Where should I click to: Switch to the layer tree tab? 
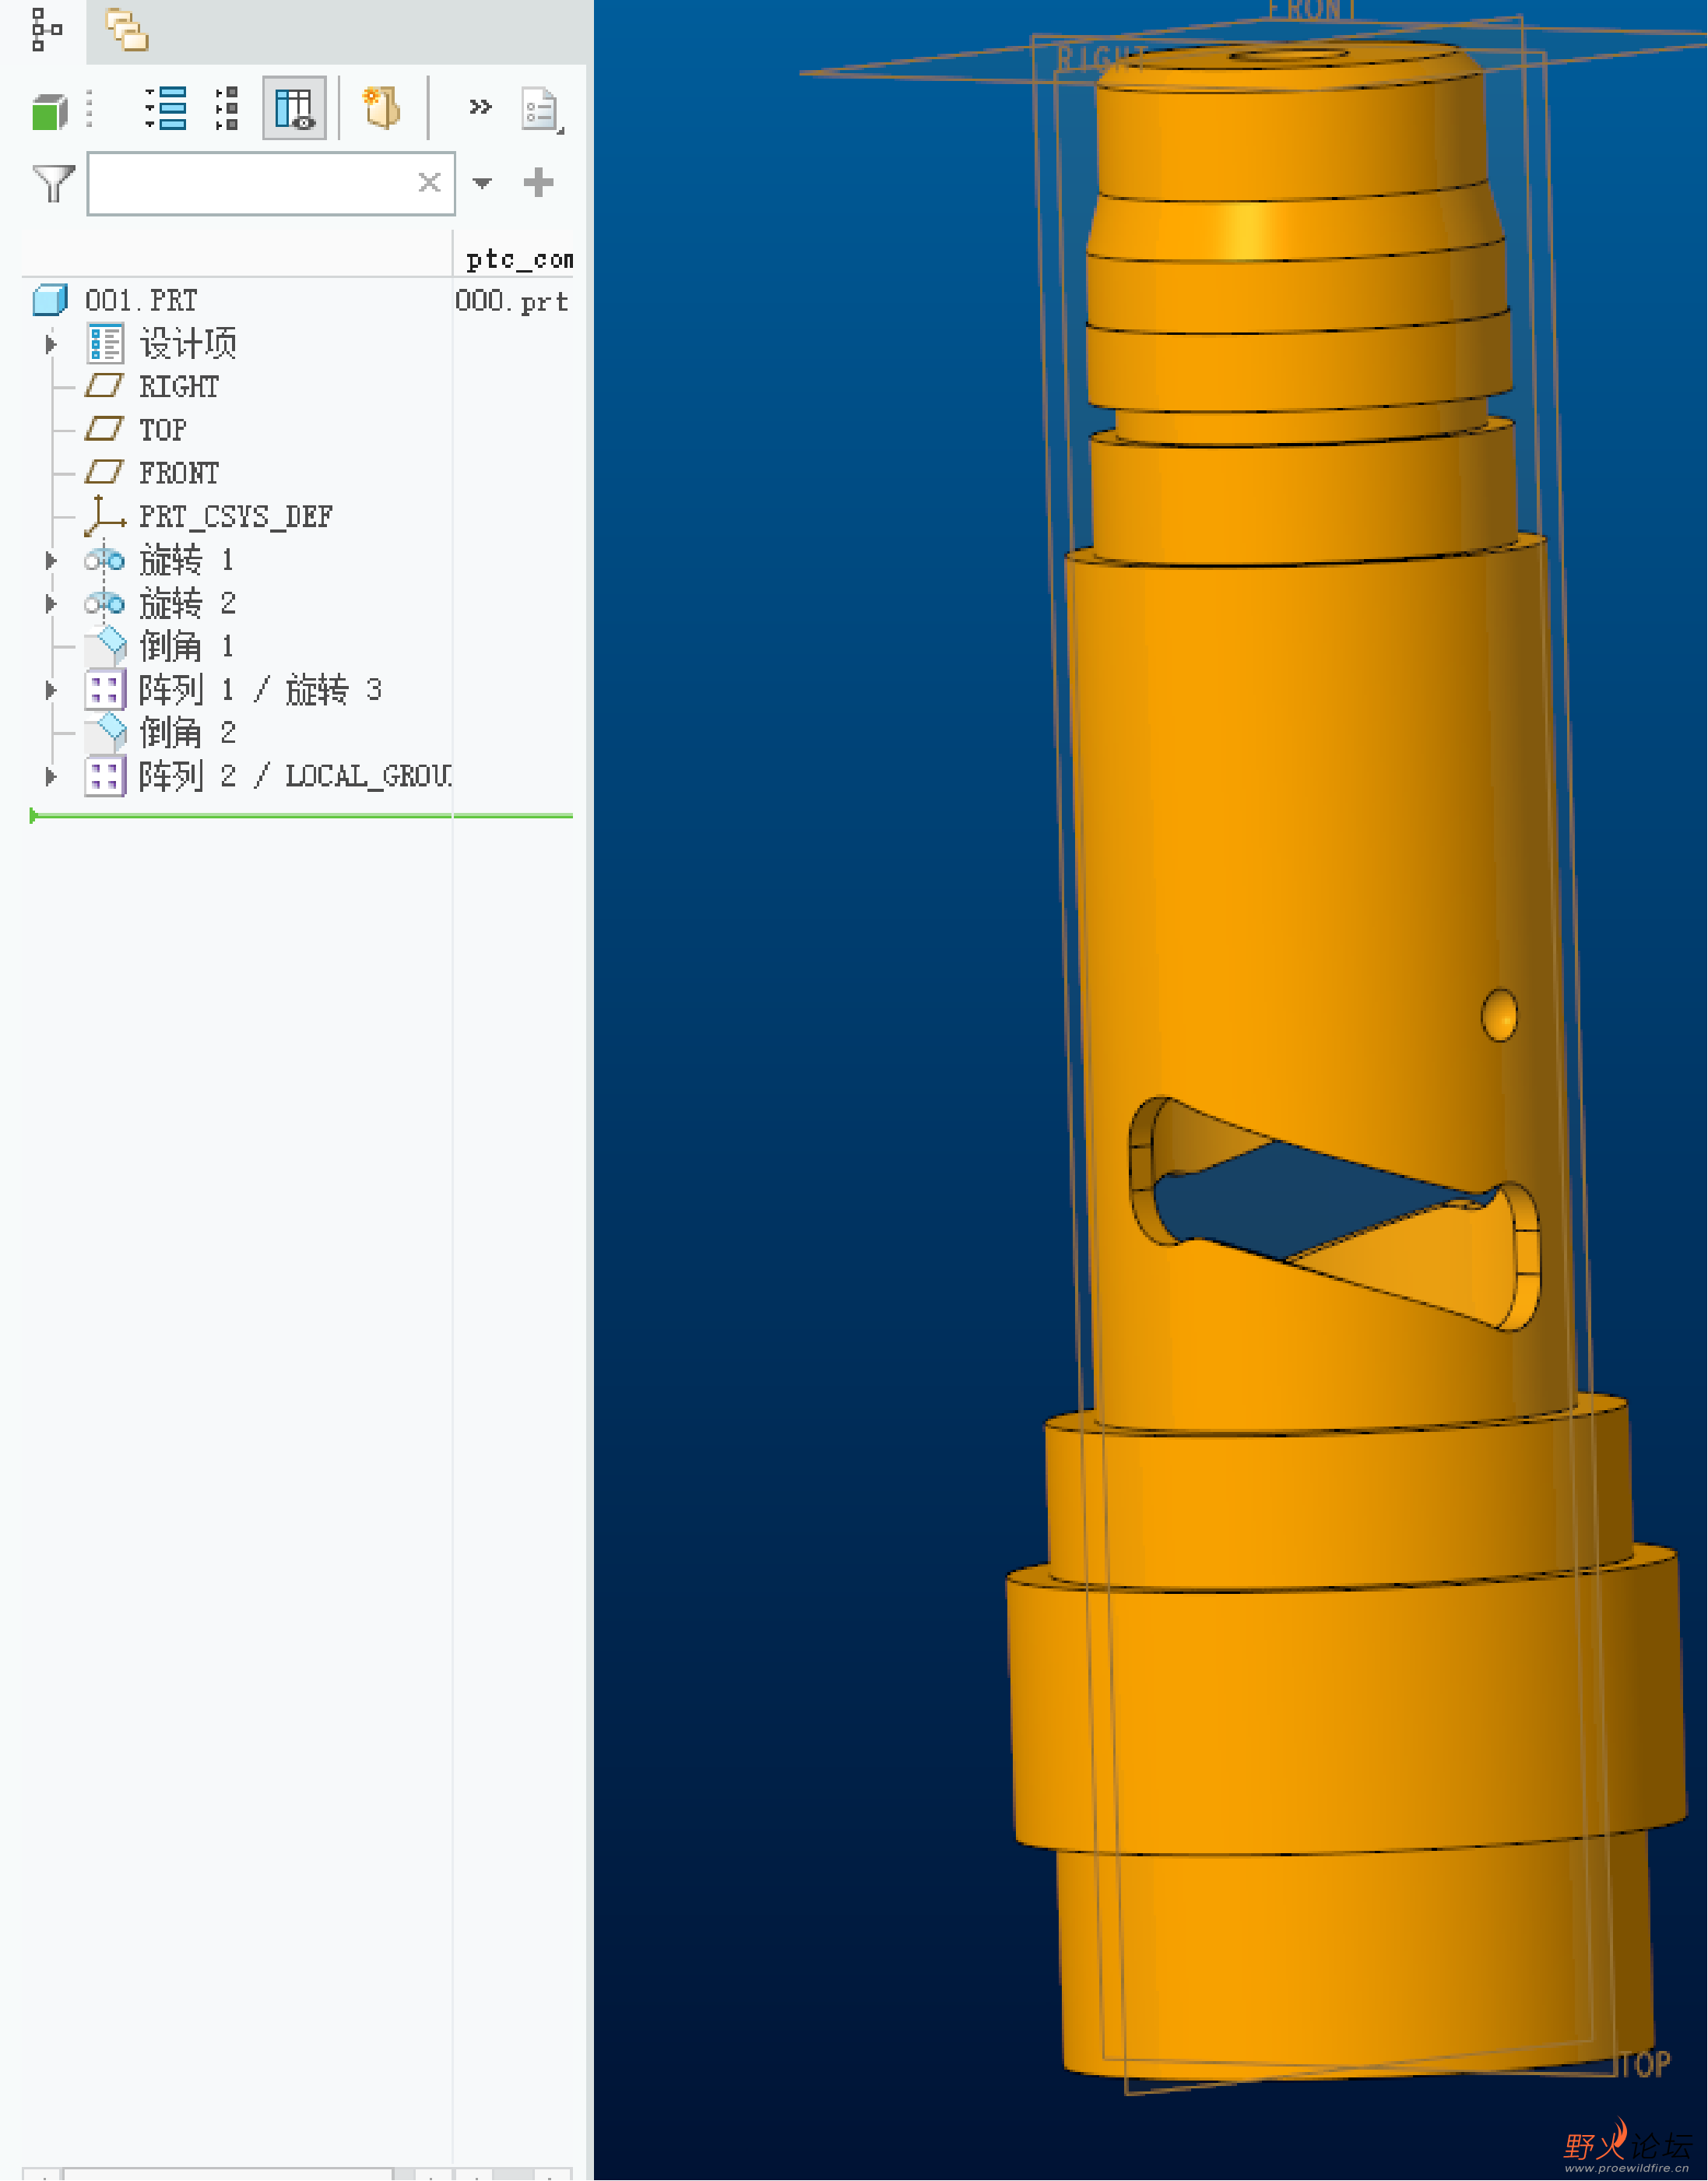pos(127,30)
